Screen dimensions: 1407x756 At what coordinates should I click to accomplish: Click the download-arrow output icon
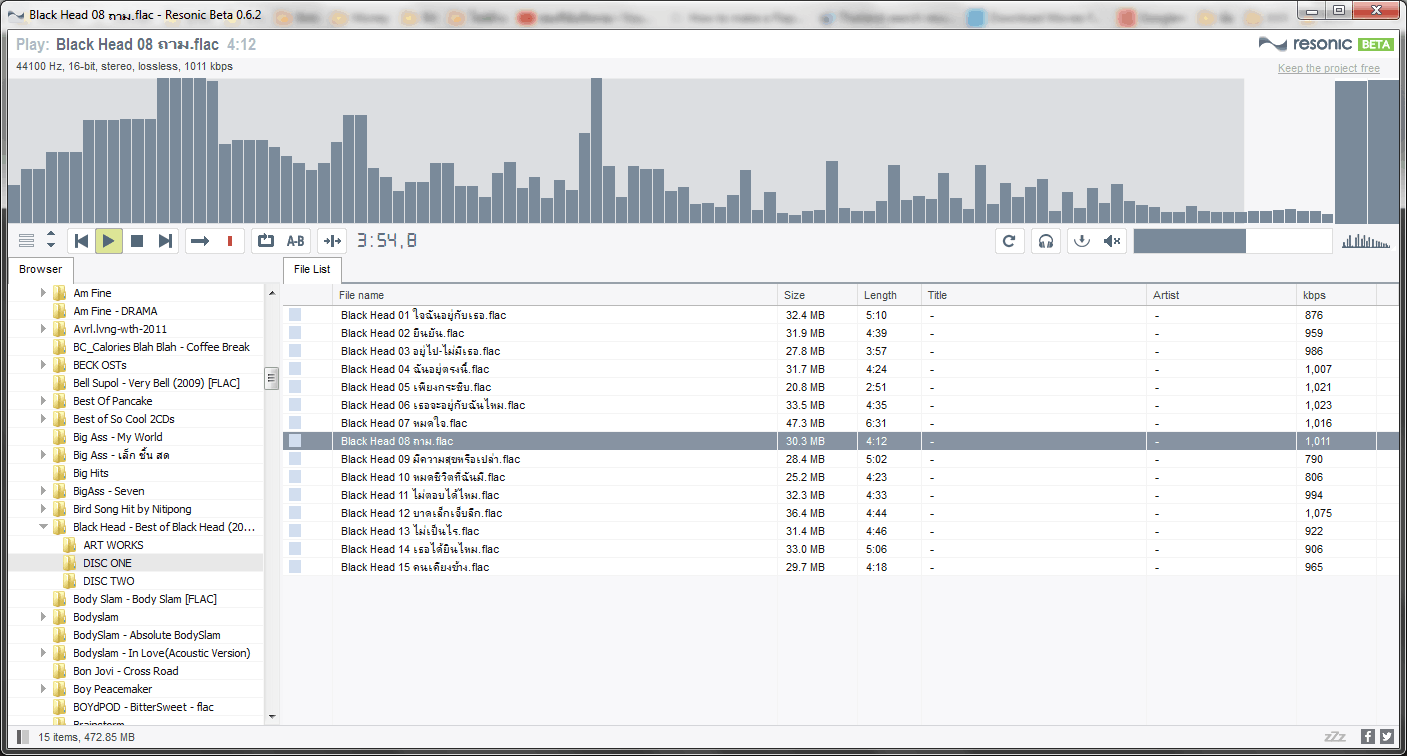[x=1081, y=241]
